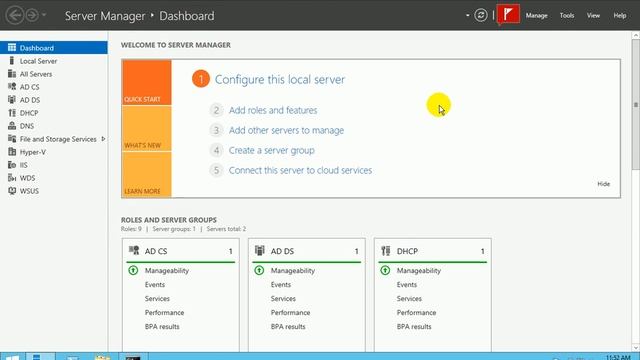
Task: Click AD DS Manageability status icon
Action: pos(259,270)
